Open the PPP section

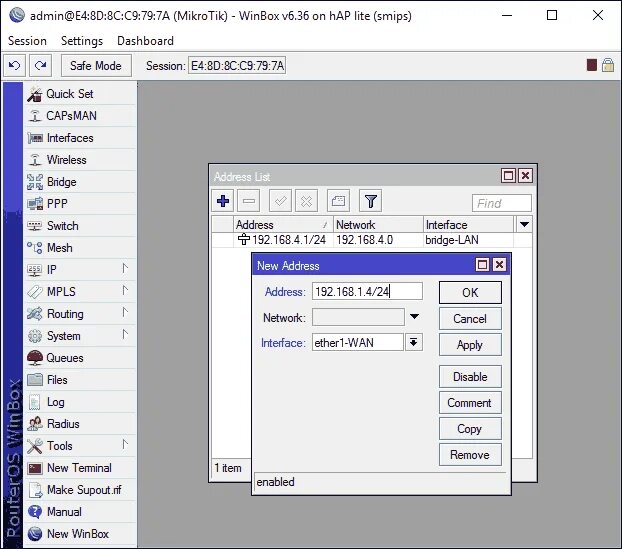tap(79, 204)
